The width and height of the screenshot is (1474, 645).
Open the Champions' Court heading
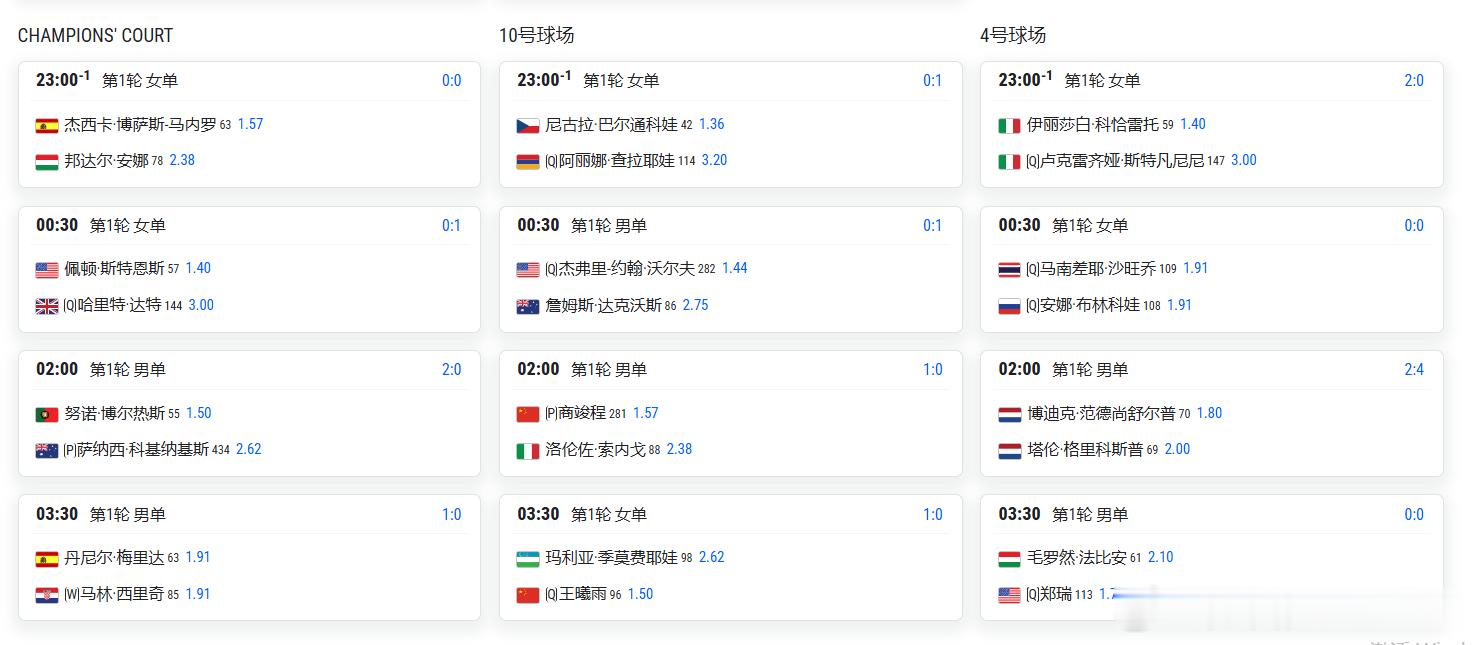tap(96, 35)
